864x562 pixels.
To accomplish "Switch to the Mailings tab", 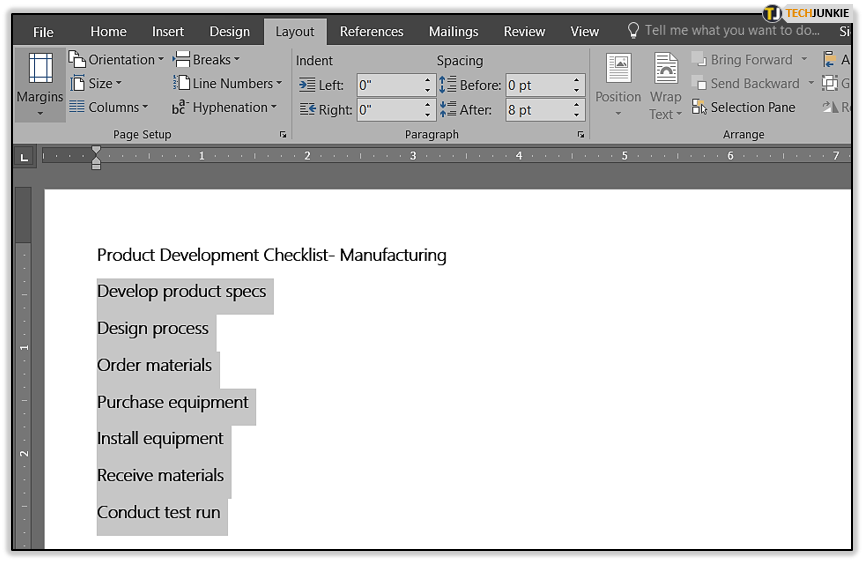I will (x=453, y=31).
